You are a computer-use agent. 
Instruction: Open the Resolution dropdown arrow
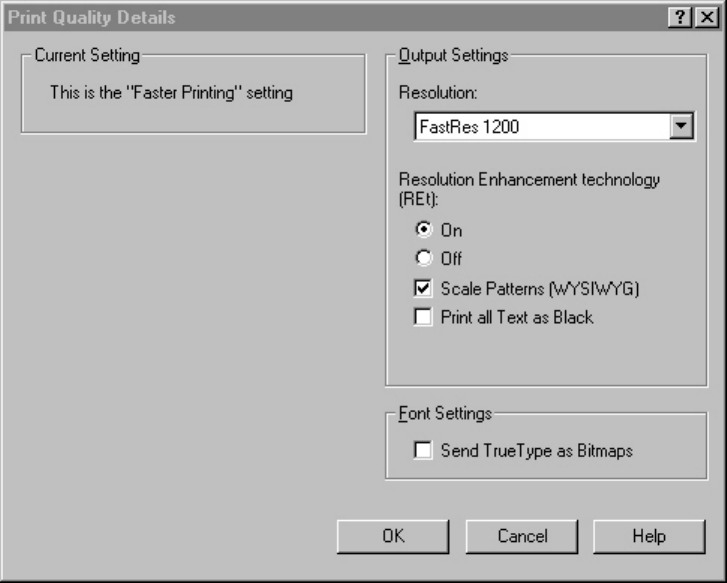click(x=682, y=127)
